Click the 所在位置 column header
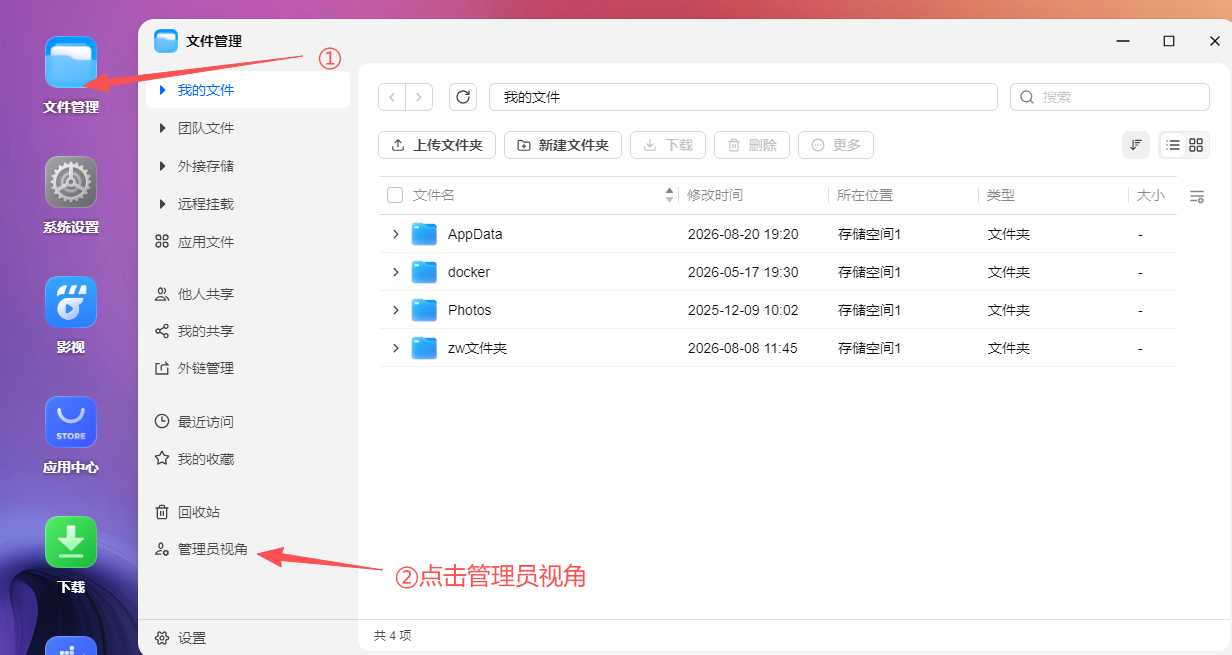This screenshot has height=655, width=1232. [x=865, y=195]
